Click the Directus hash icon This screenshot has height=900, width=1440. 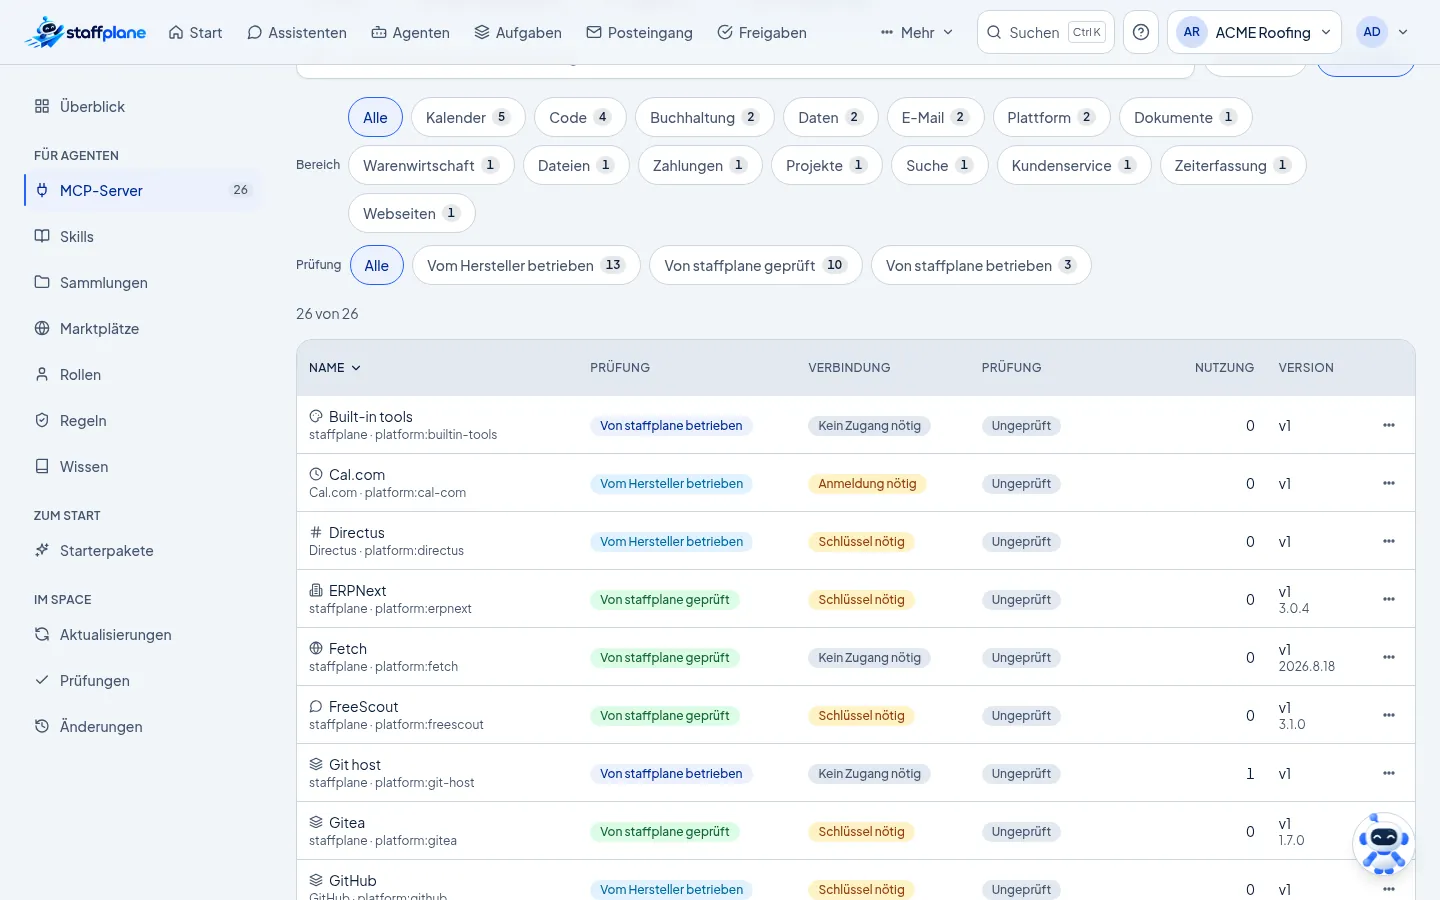(316, 532)
